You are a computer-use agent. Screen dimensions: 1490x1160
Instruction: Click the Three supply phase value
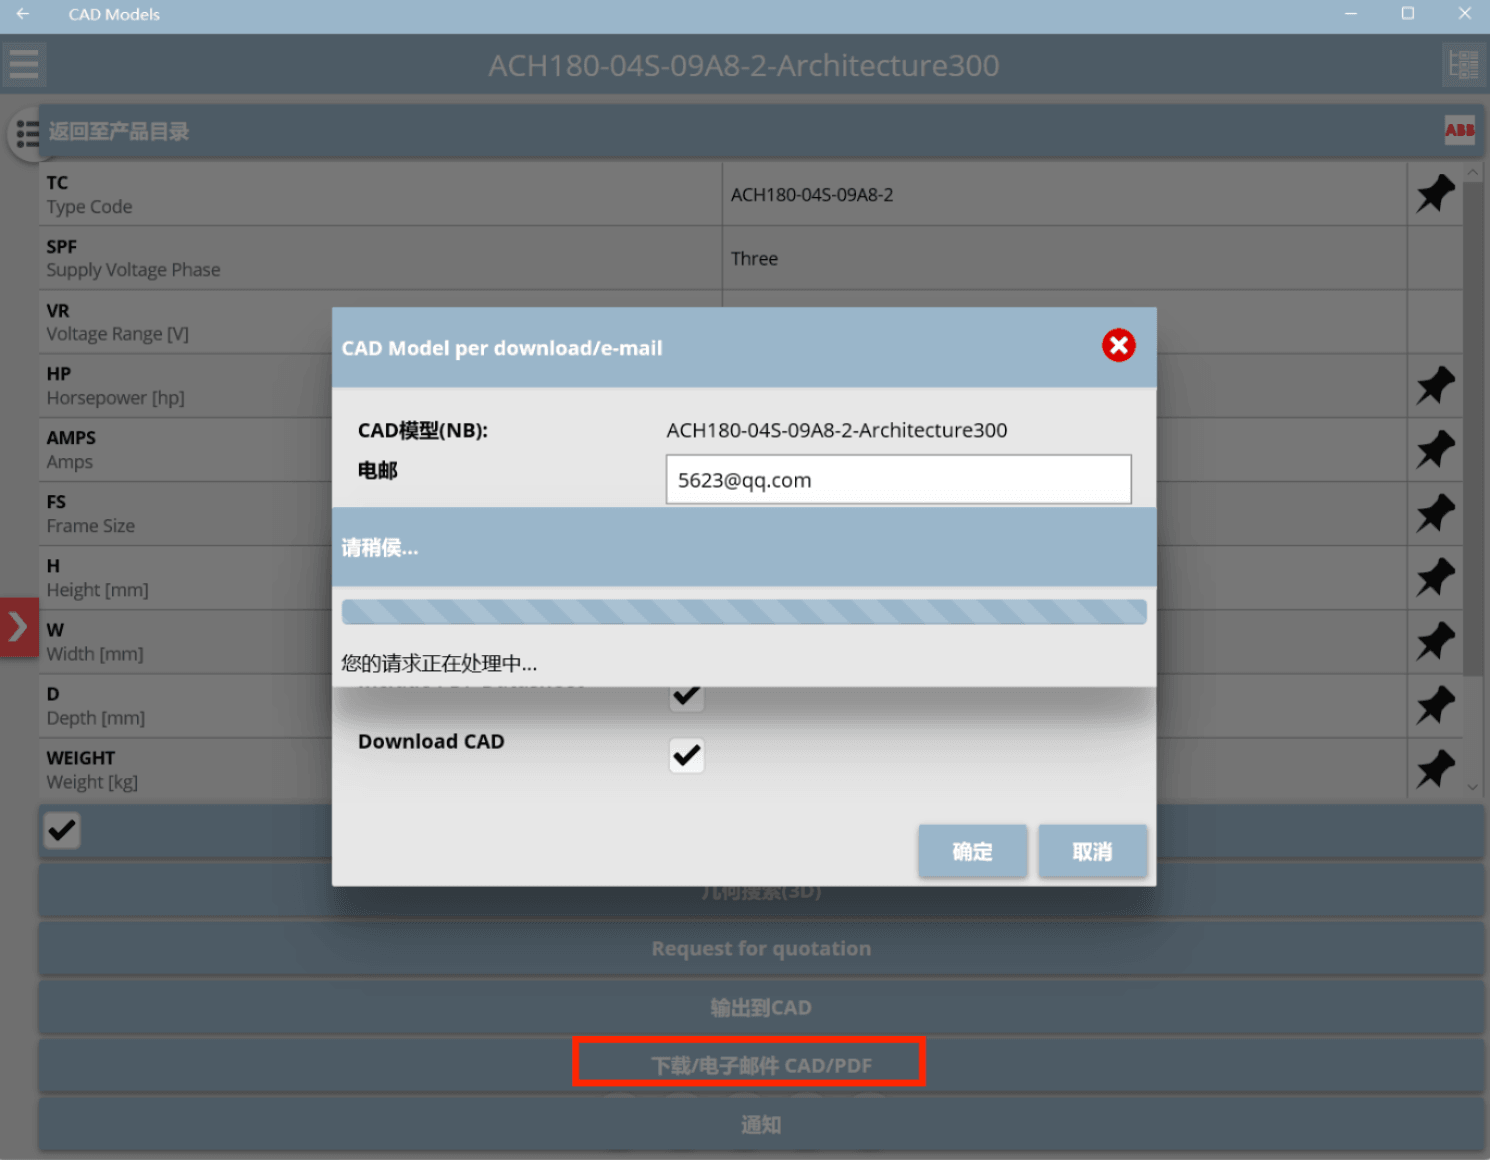[754, 259]
